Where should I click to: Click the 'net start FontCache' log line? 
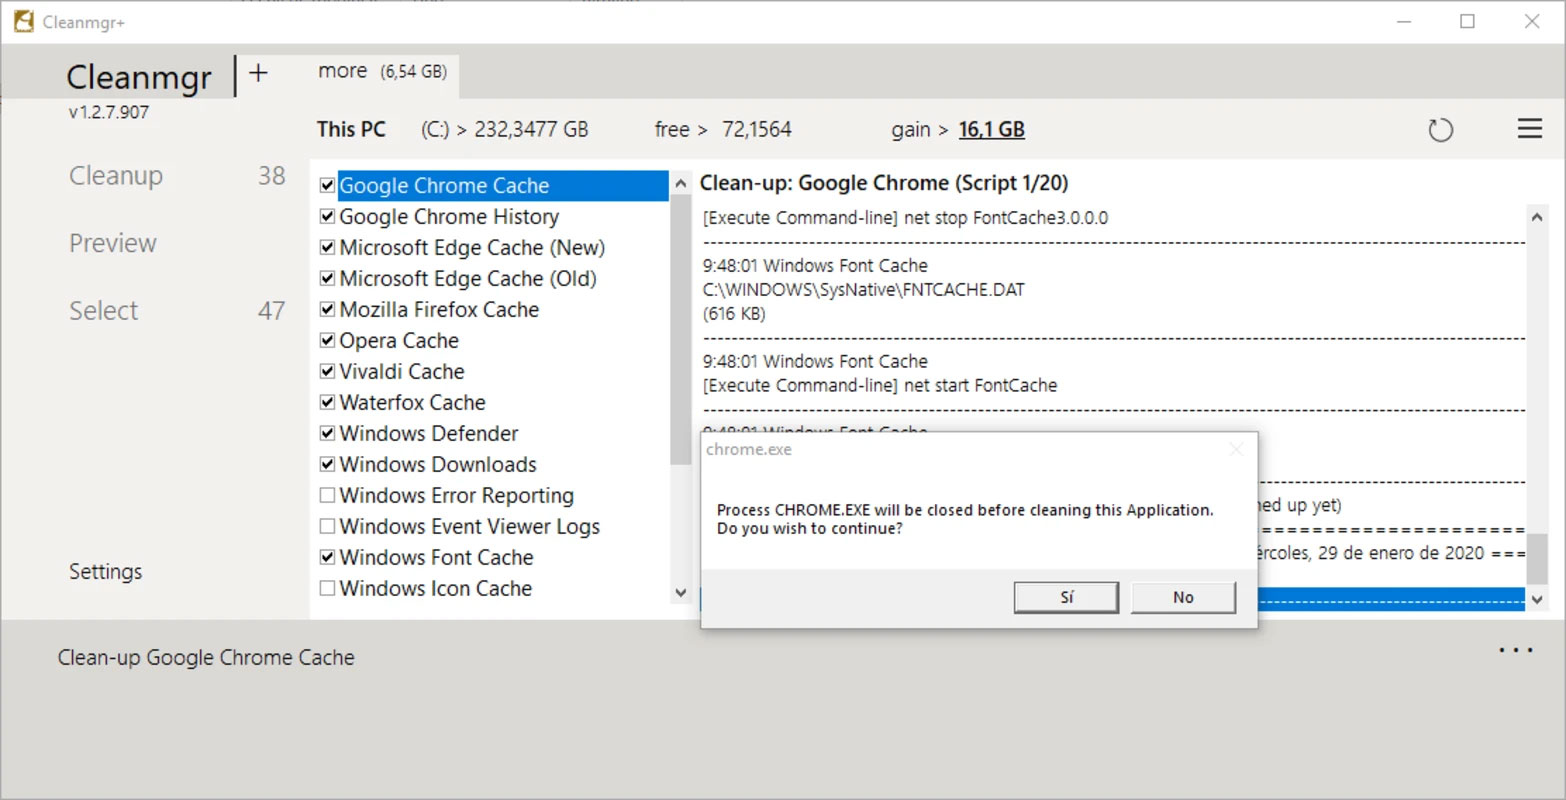point(880,386)
